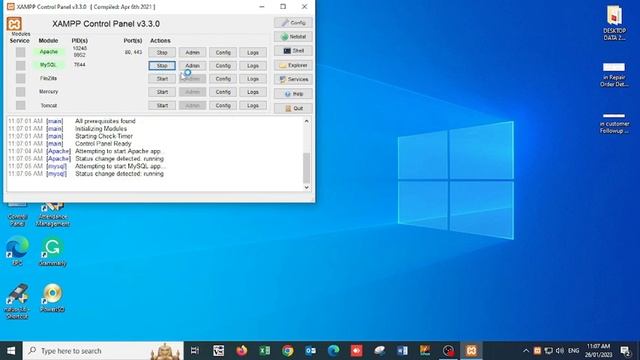Toggle Apache service checkbox
Screen dimensions: 640x360
20,52
